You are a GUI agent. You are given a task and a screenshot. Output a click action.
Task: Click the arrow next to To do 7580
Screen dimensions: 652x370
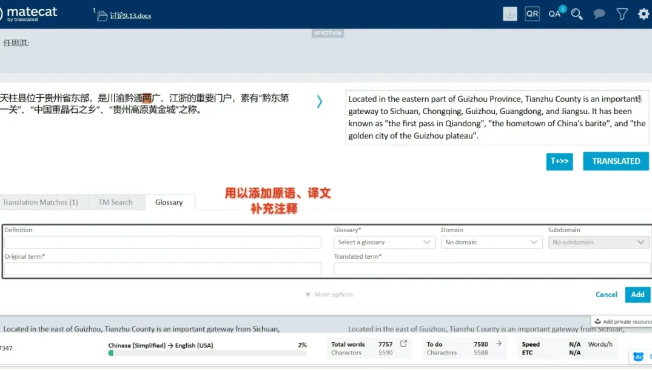[x=499, y=343]
